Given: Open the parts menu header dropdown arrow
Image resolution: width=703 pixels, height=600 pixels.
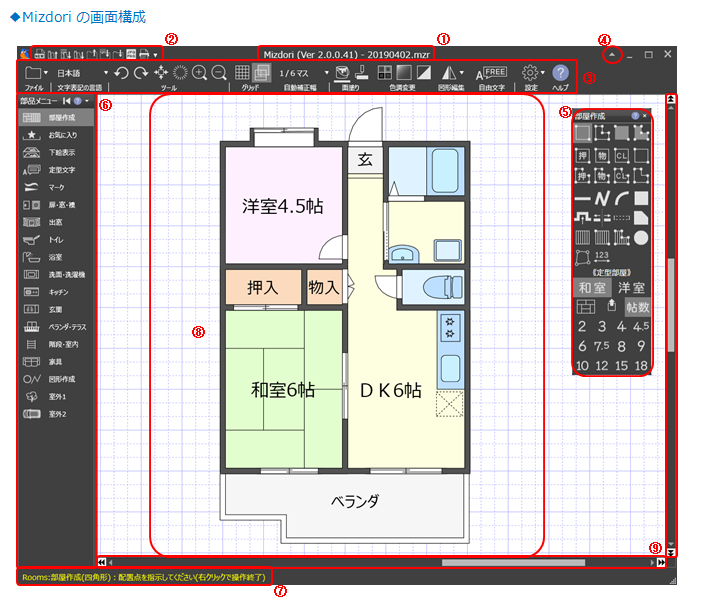Looking at the screenshot, I should [x=87, y=101].
